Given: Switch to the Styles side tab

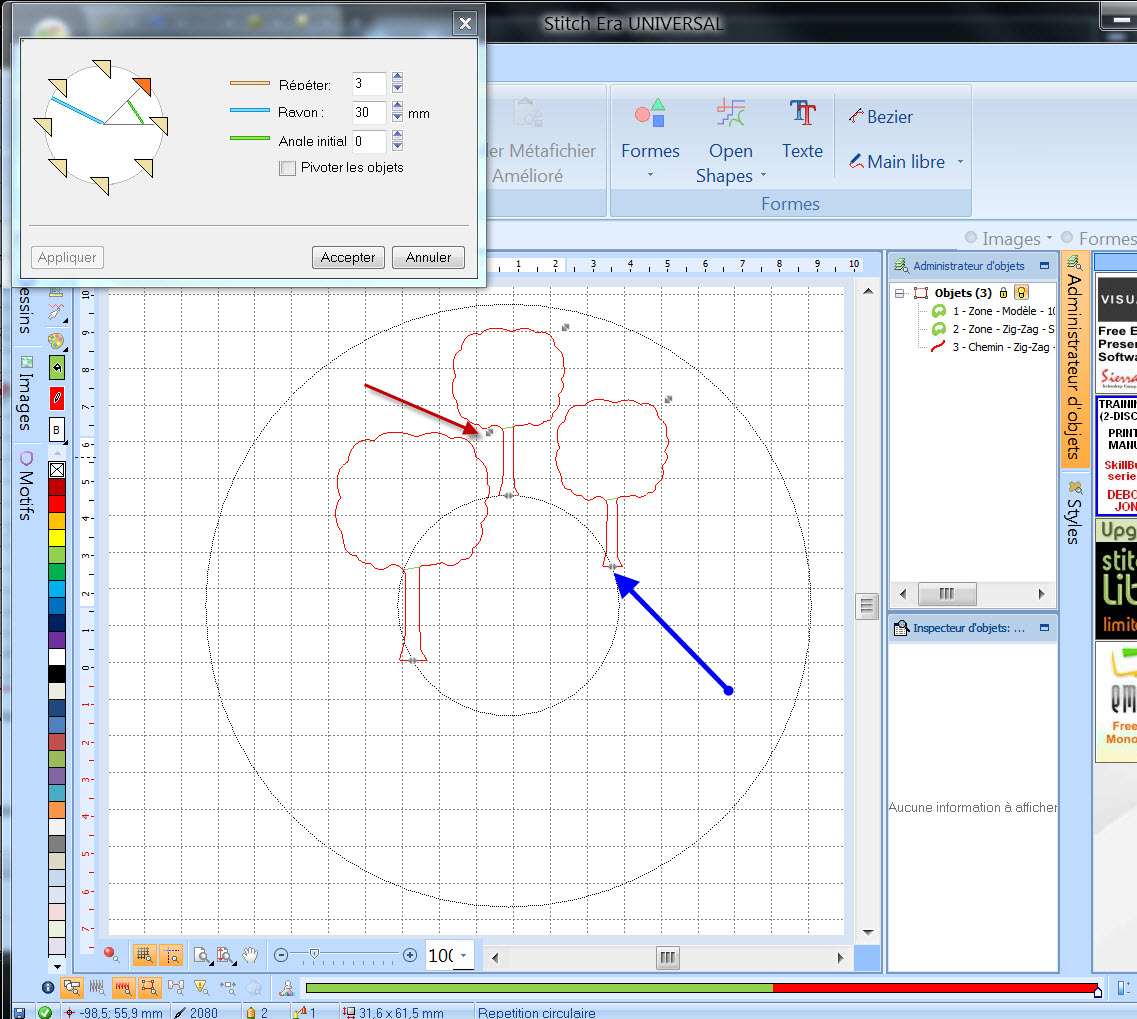Looking at the screenshot, I should (x=1075, y=513).
